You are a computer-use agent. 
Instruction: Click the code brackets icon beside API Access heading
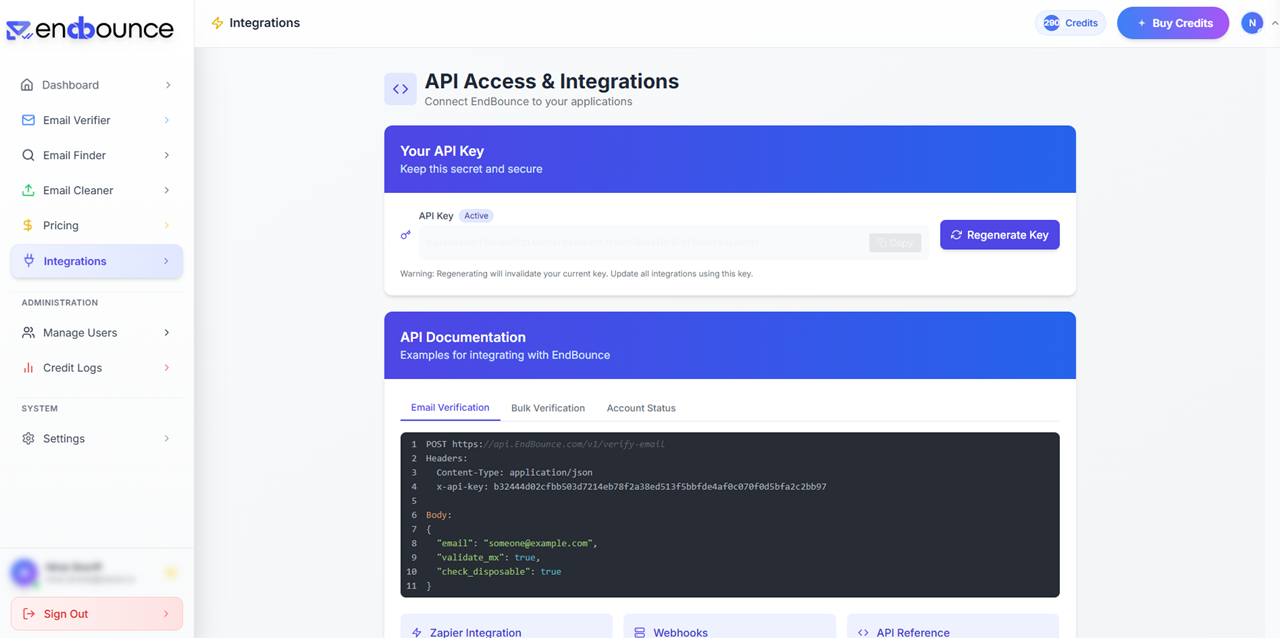[400, 89]
